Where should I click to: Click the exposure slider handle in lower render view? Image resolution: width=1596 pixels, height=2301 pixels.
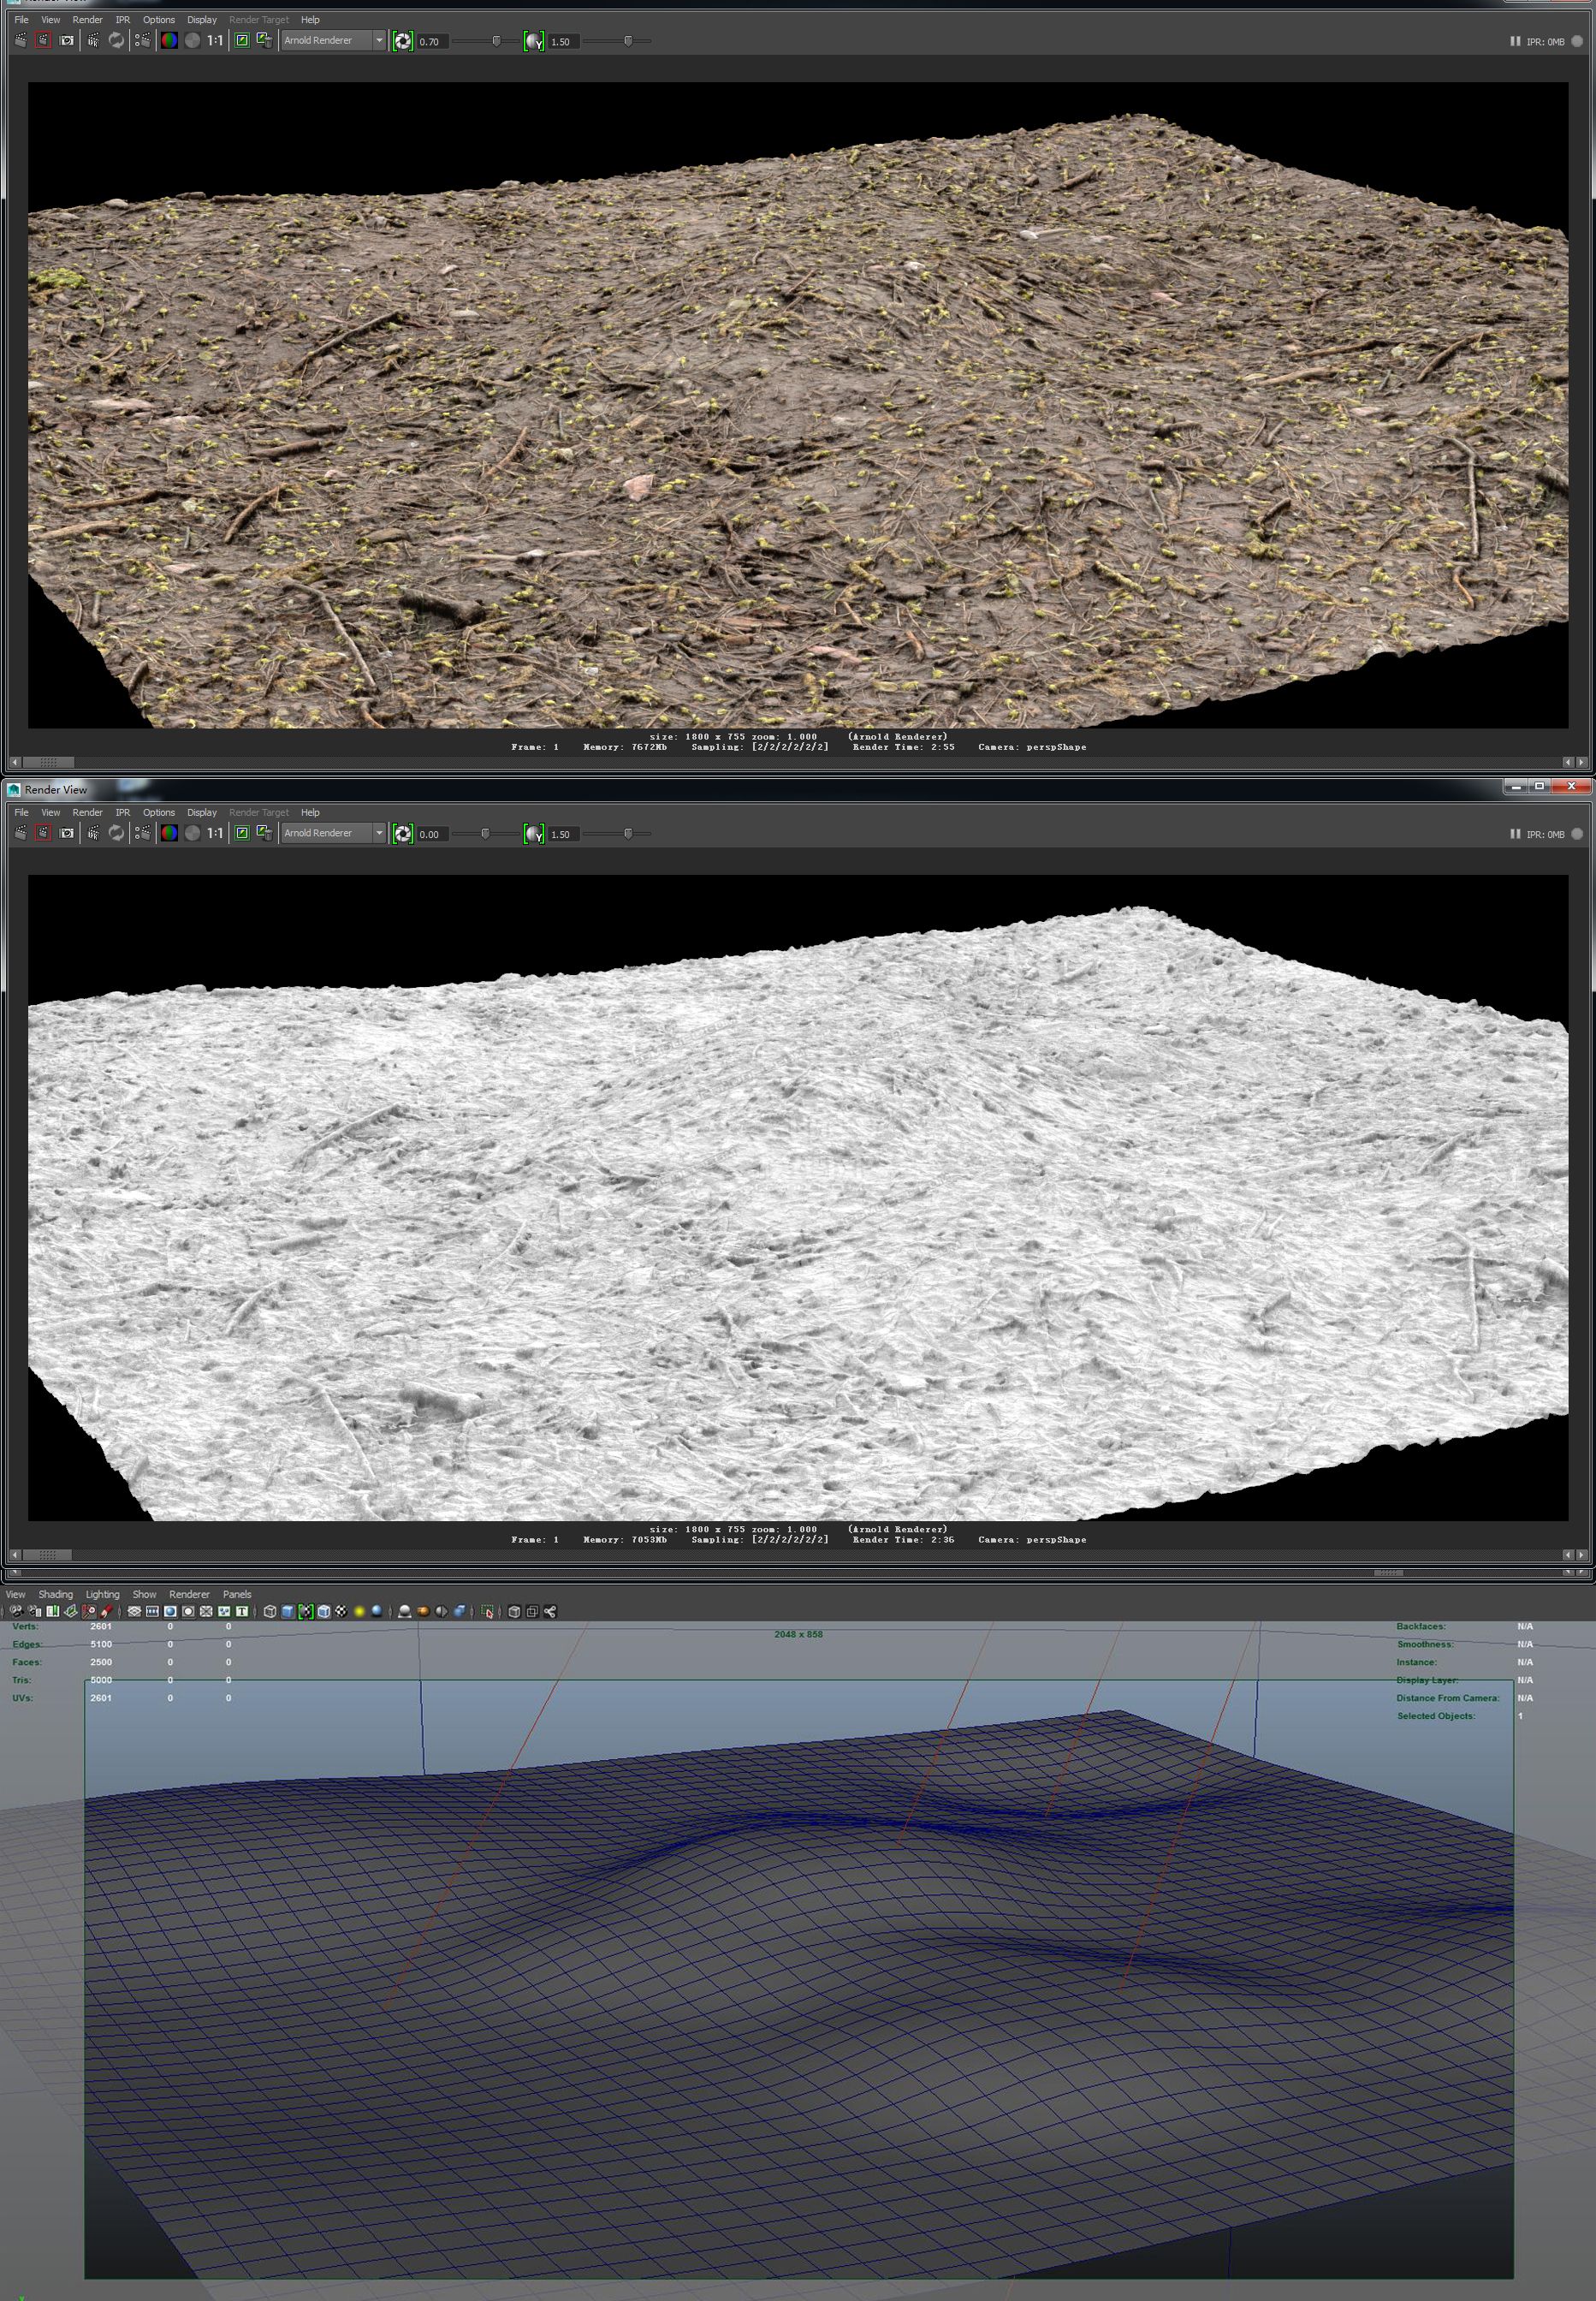click(x=485, y=833)
